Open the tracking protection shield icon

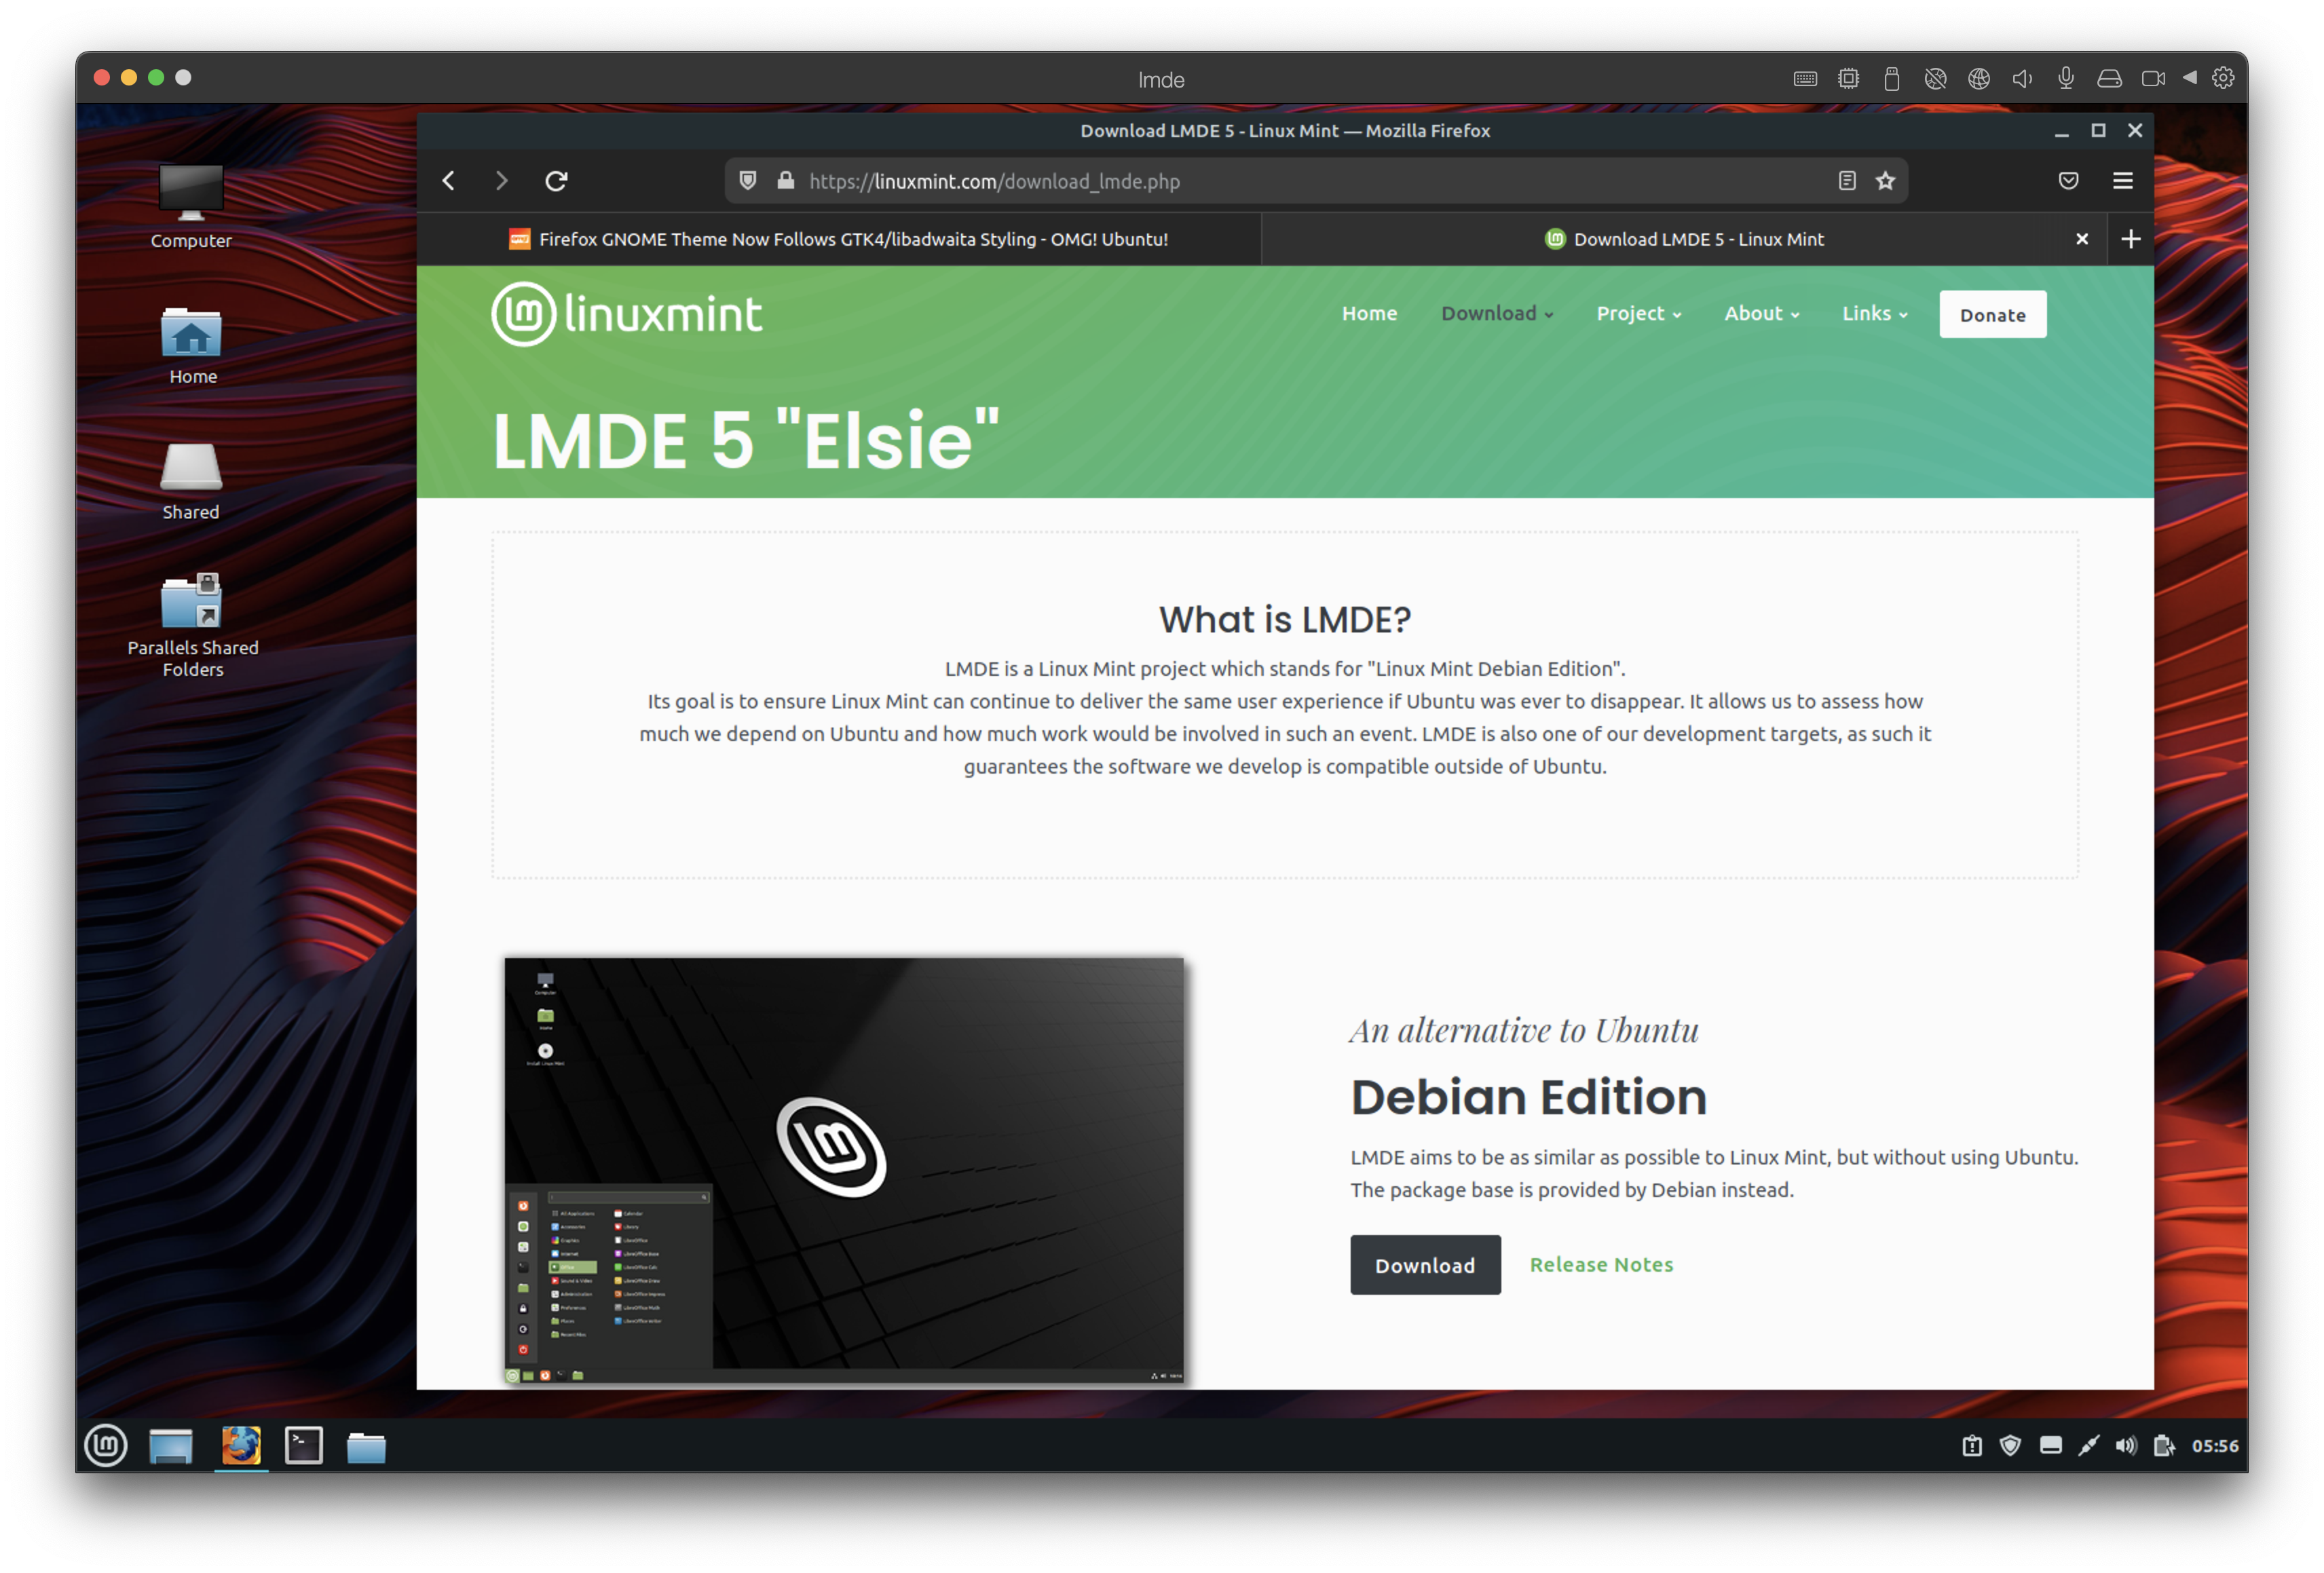pyautogui.click(x=747, y=181)
